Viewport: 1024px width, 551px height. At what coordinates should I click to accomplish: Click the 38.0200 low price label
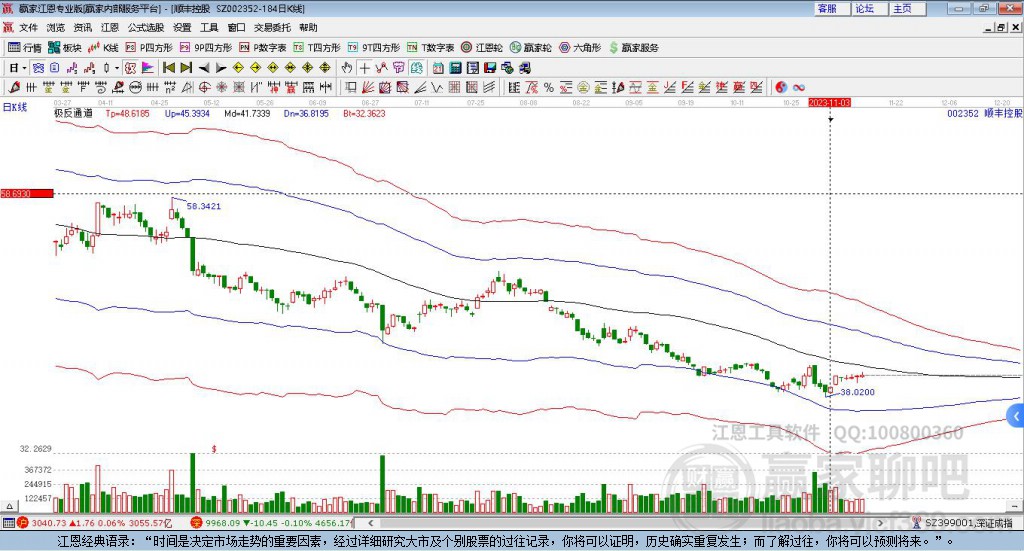tap(857, 392)
